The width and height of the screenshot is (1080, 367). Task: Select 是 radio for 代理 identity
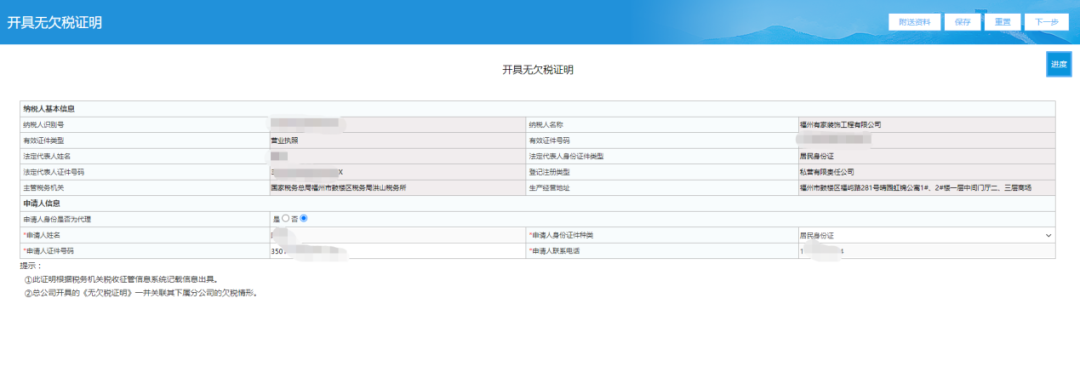click(285, 219)
